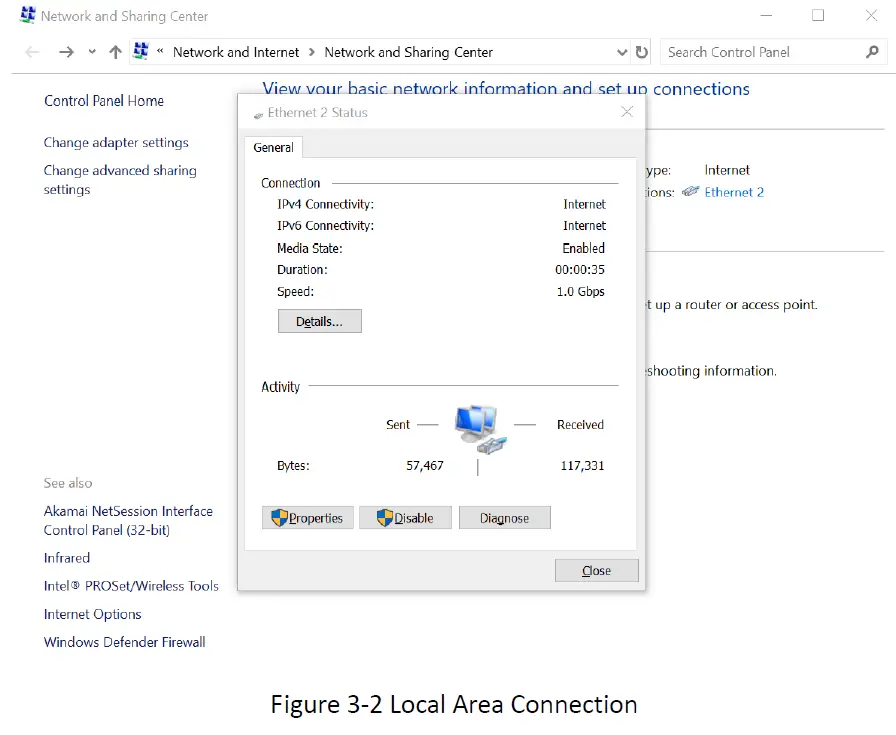Open the Recent locations dropdown arrow
Viewport: 896px width, 735px height.
[x=92, y=52]
